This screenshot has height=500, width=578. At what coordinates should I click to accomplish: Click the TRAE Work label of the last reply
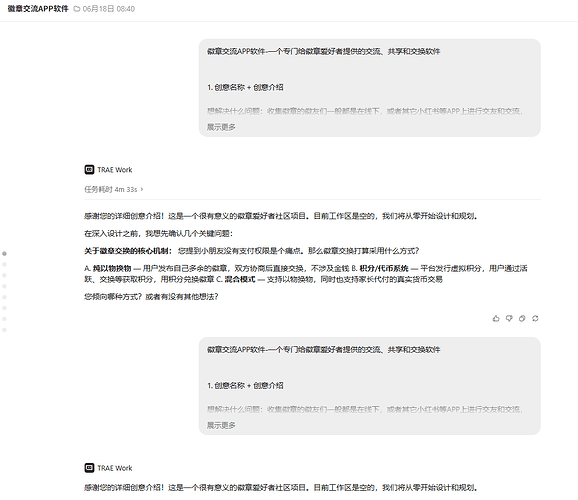[115, 468]
